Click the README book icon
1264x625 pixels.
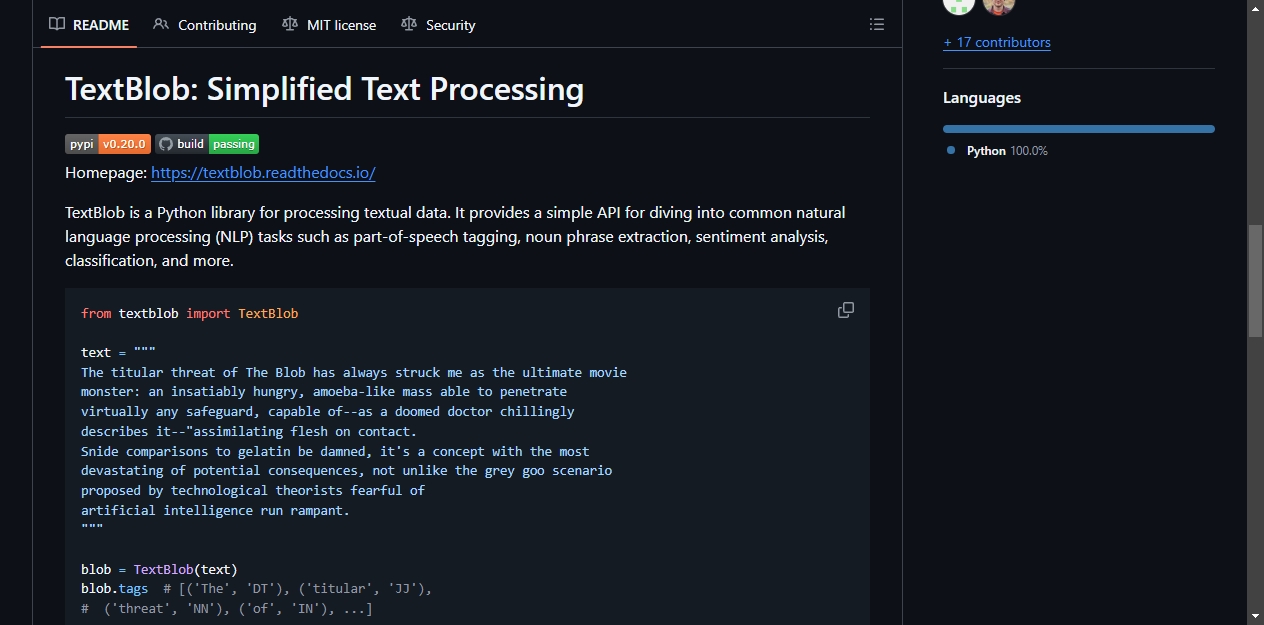point(57,24)
